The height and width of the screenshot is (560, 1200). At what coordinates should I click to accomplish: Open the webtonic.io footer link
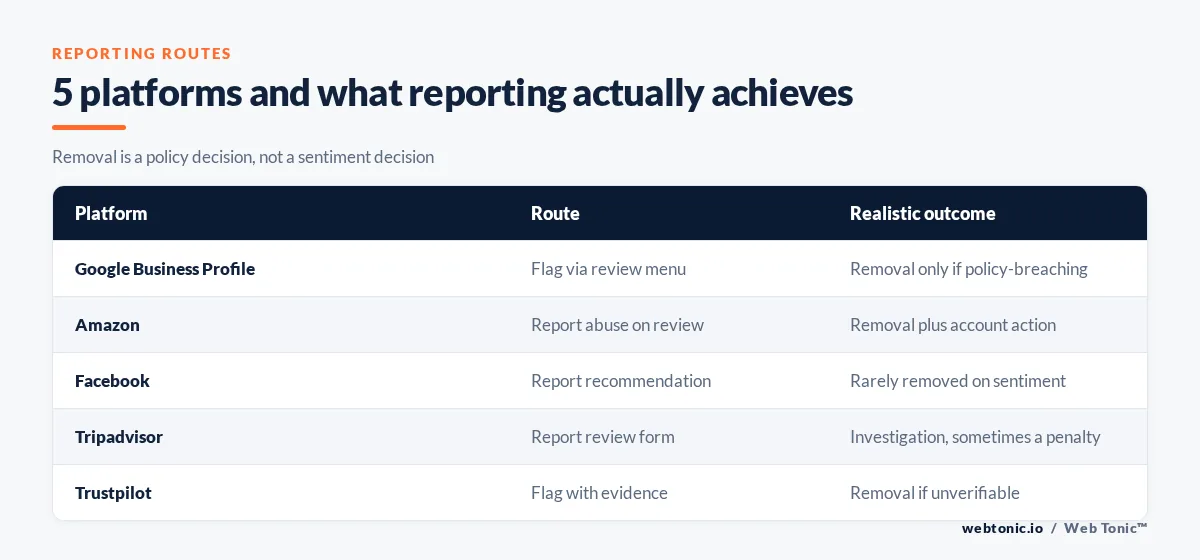coord(1002,528)
